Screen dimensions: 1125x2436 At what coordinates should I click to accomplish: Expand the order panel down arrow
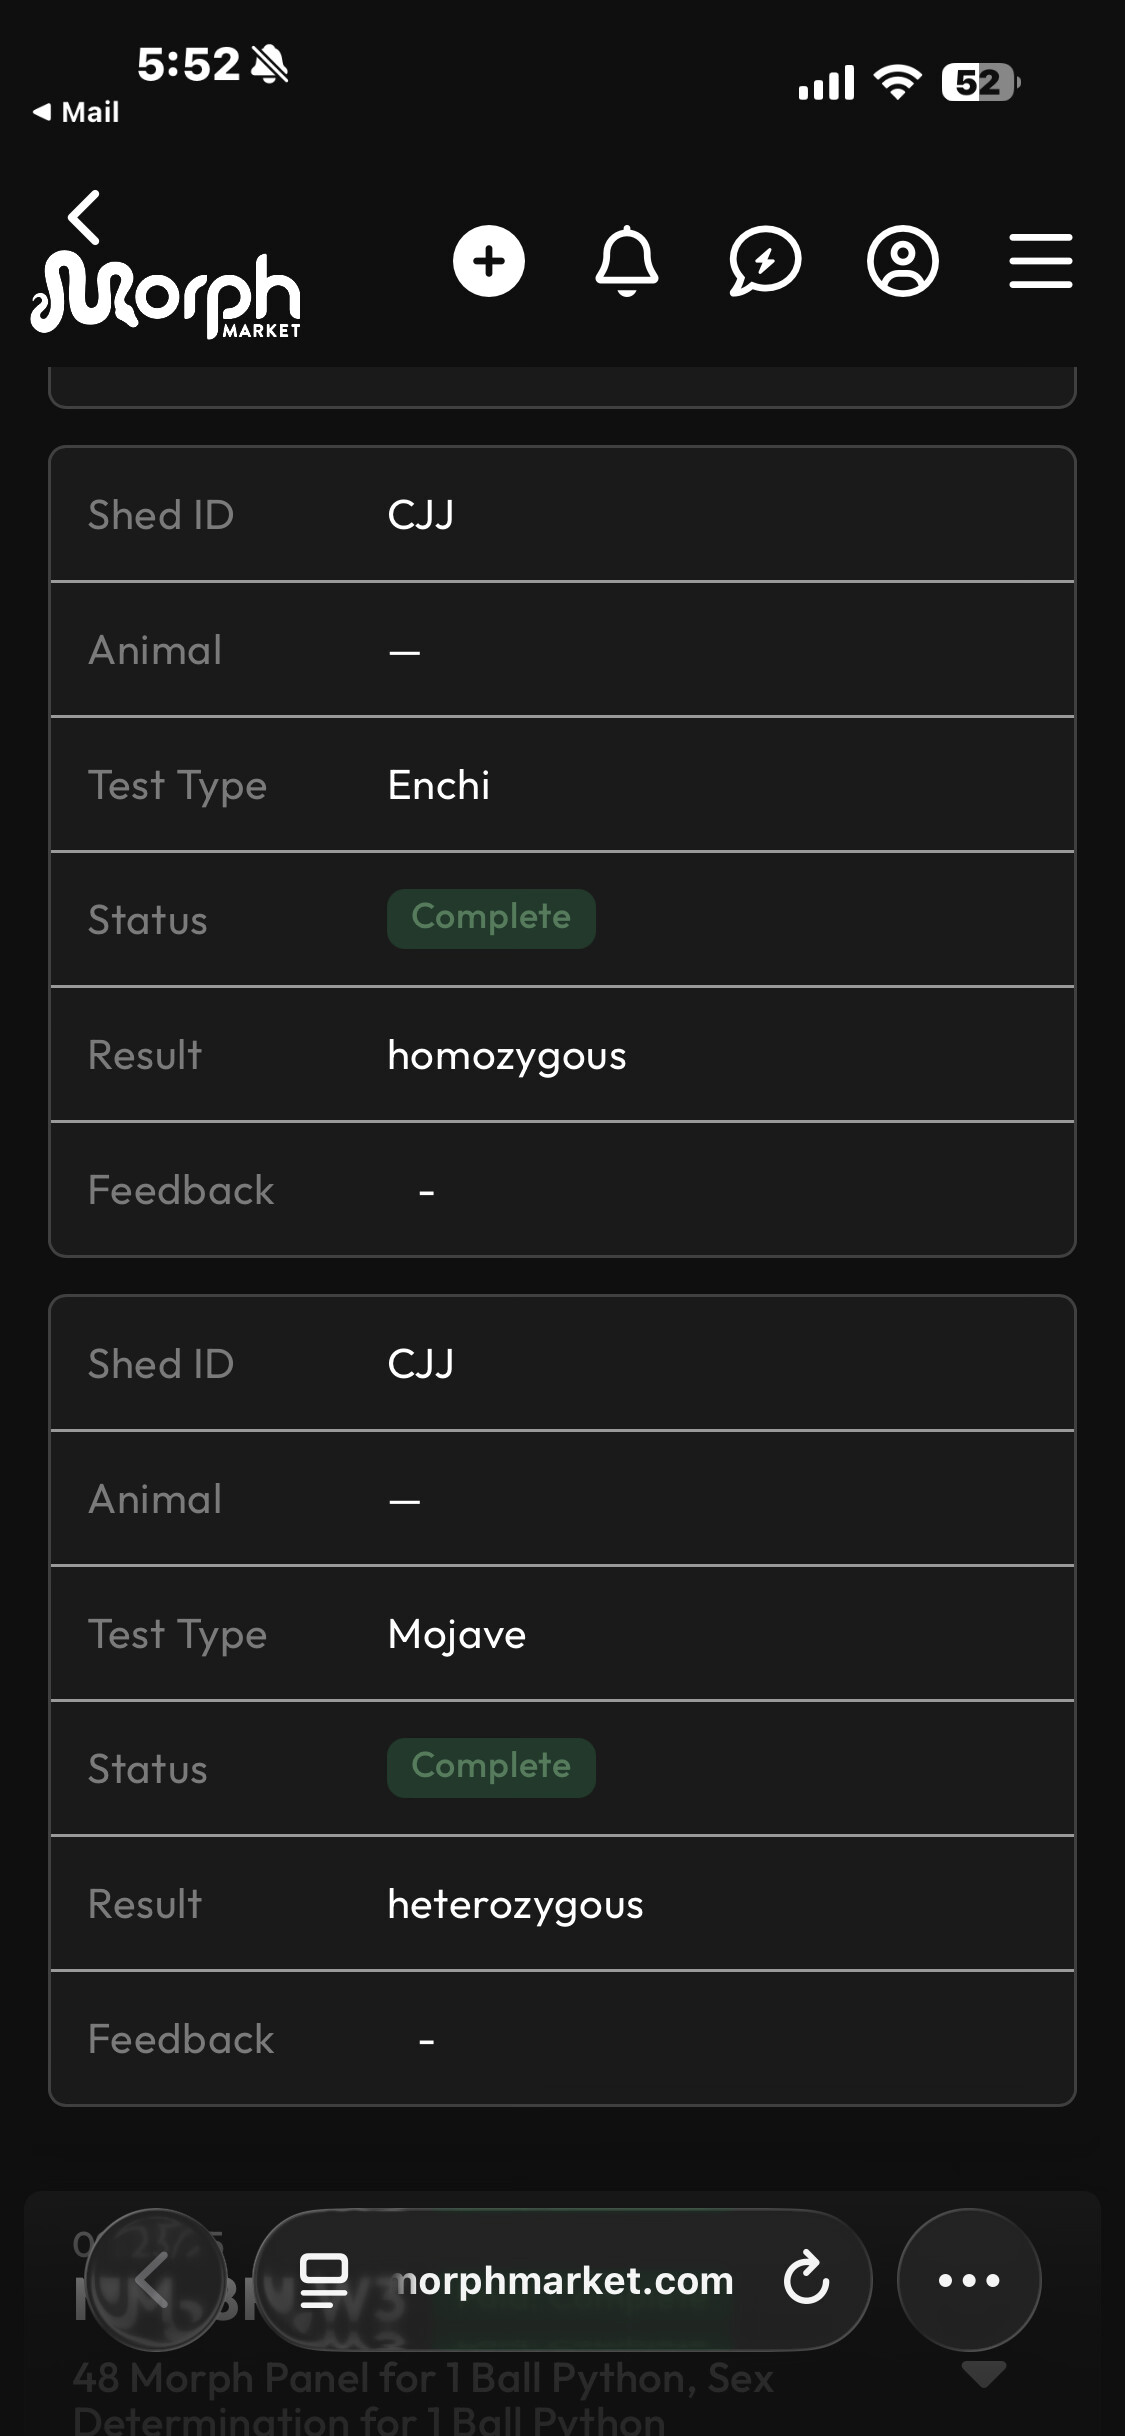[x=983, y=2374]
